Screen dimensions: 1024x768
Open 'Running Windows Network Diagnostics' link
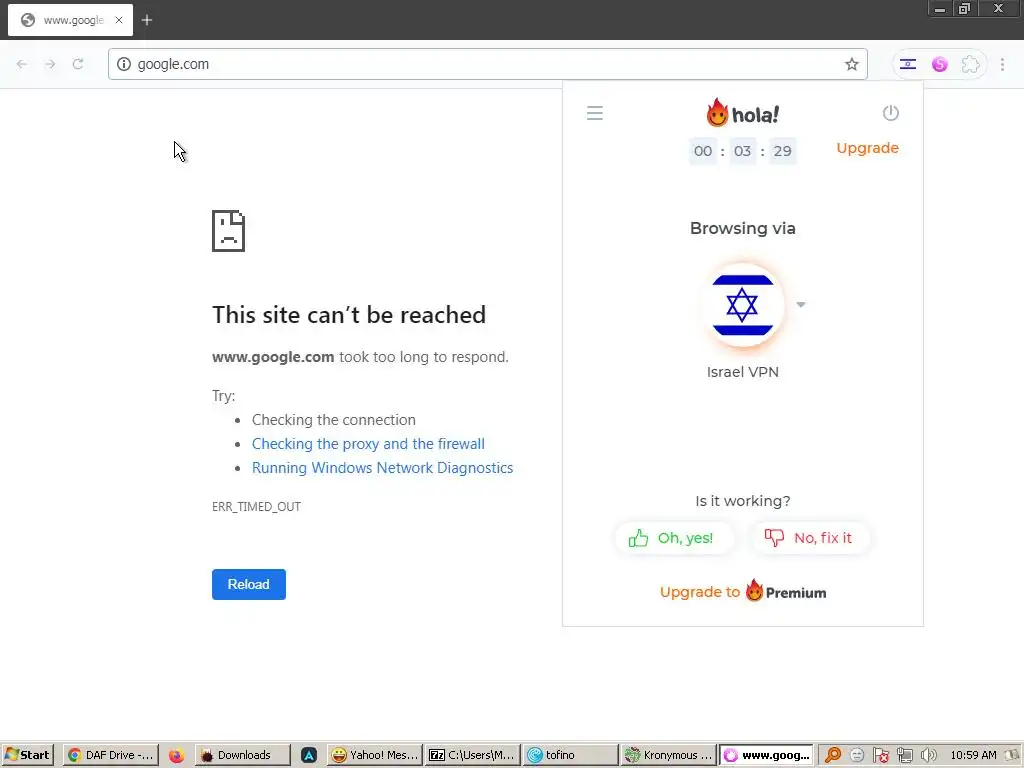(x=383, y=468)
